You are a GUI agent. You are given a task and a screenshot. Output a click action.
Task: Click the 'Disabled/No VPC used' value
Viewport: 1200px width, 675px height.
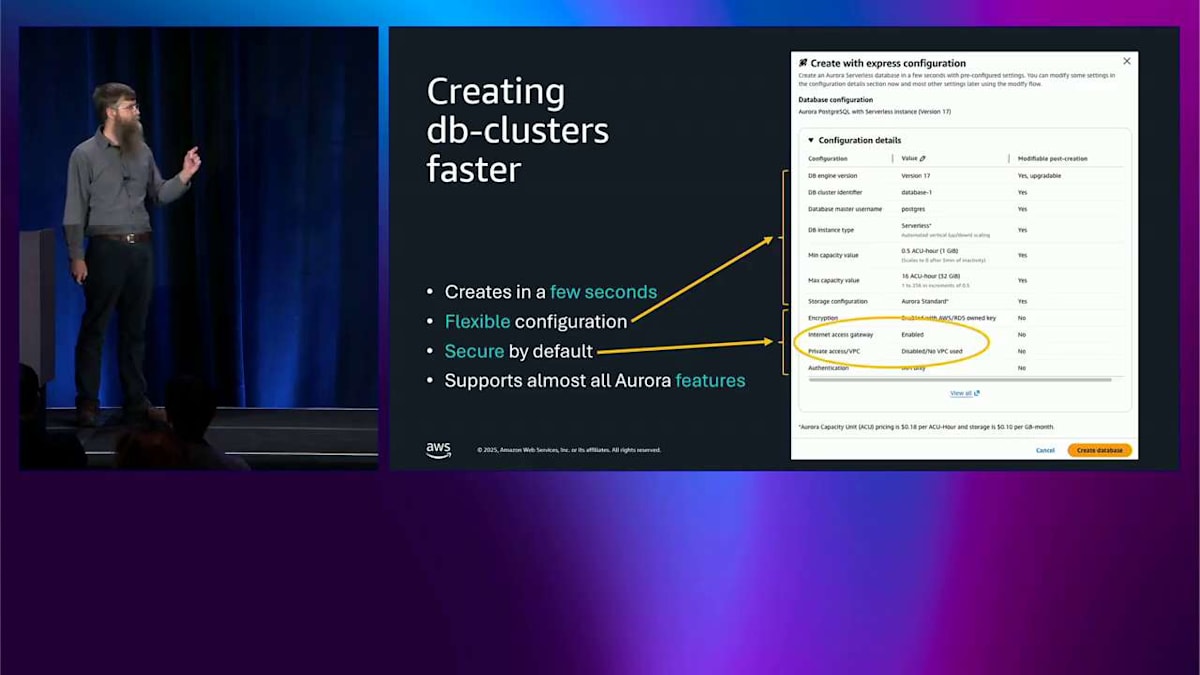click(x=932, y=352)
